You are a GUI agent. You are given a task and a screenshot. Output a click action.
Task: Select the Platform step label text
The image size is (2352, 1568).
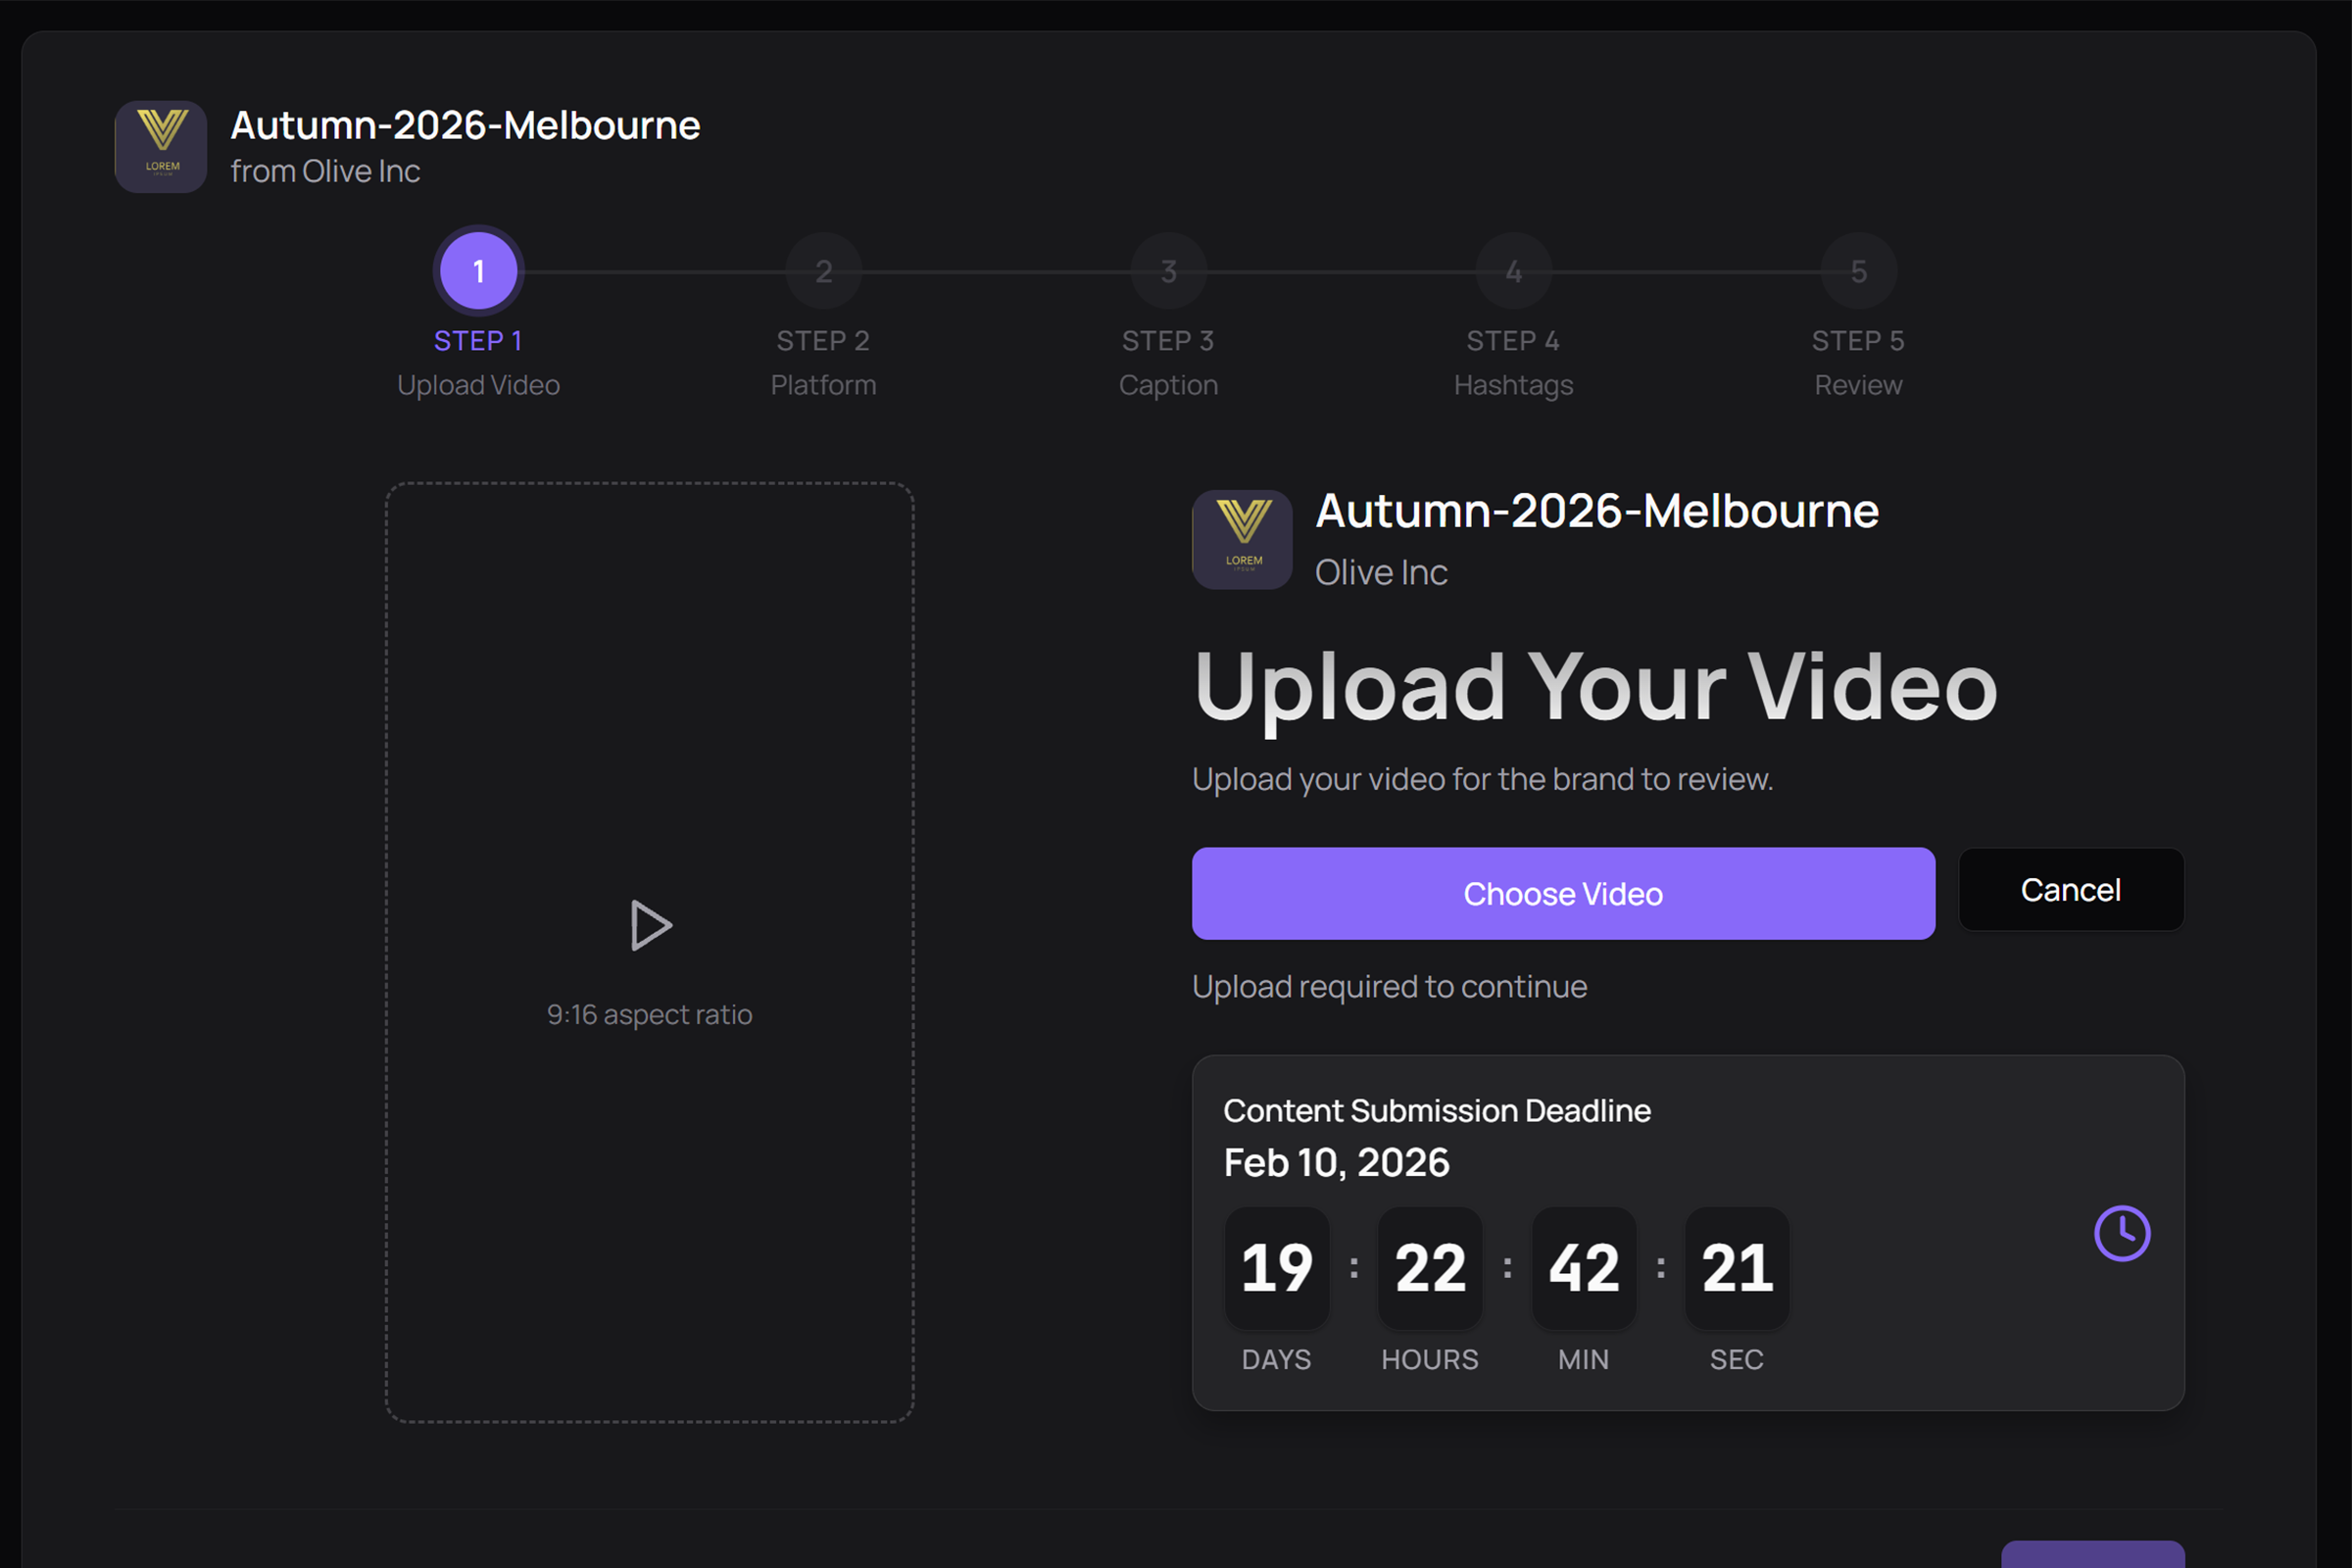tap(823, 384)
